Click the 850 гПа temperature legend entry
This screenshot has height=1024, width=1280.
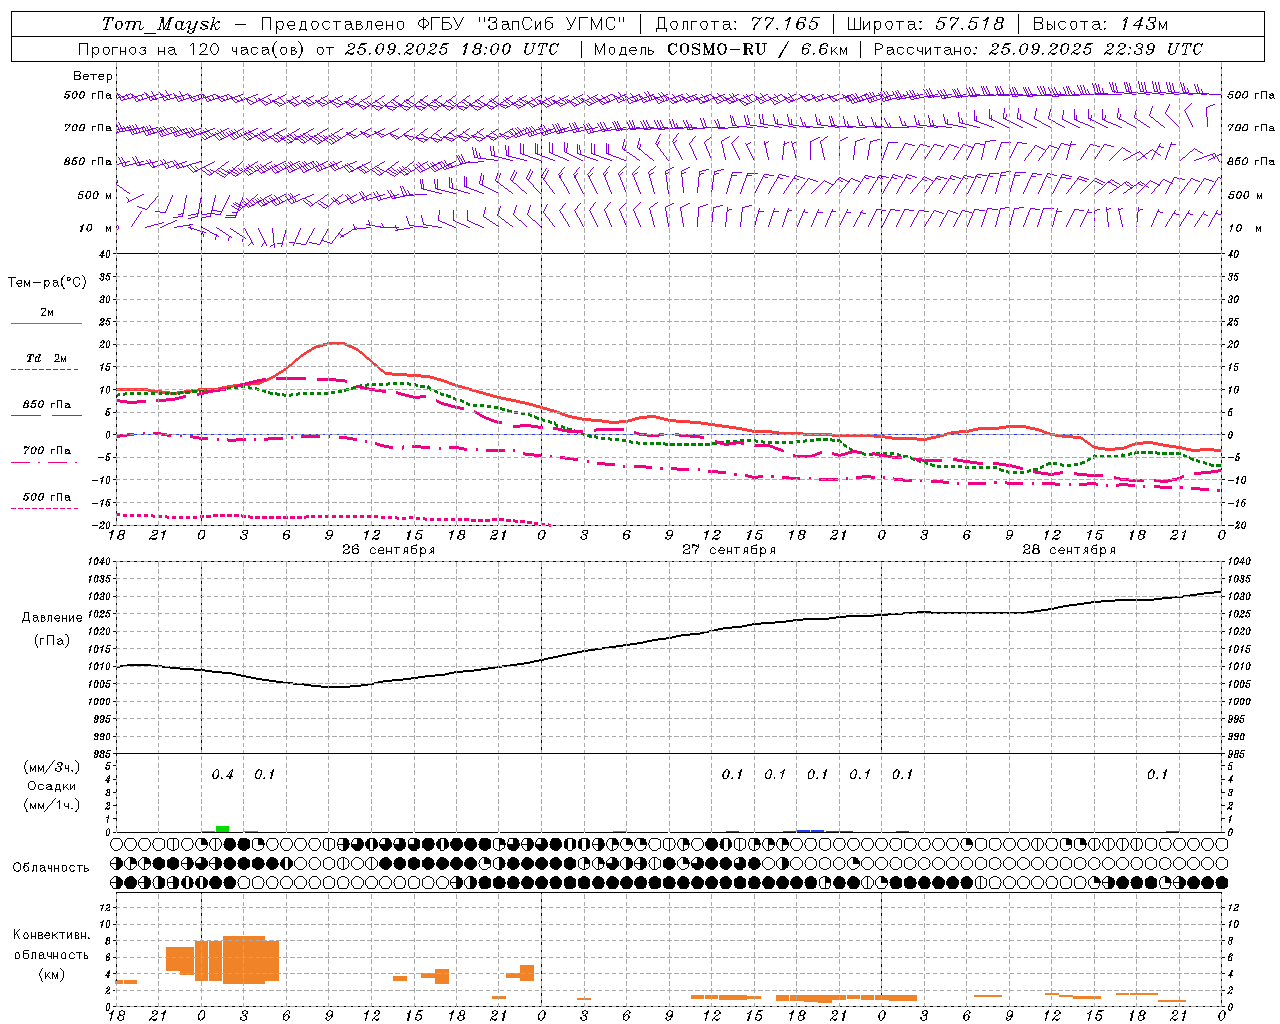coord(46,407)
